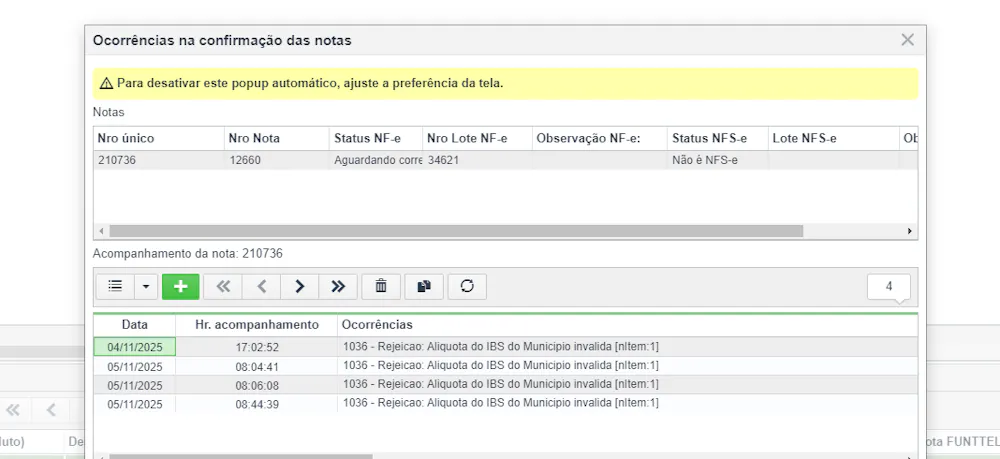The height and width of the screenshot is (459, 1000).
Task: Click Hr. acompanhamento column header
Action: click(x=256, y=325)
